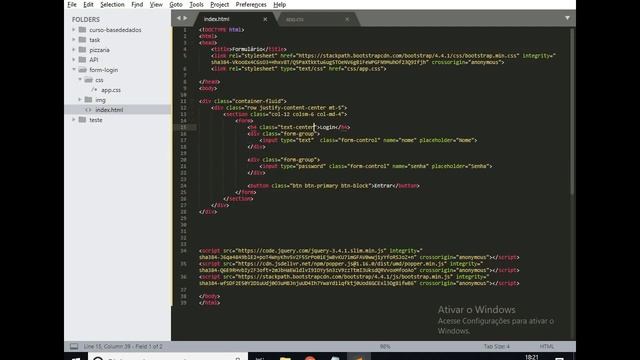Select the teste folder icon
This screenshot has height=360, width=640.
tap(82, 120)
